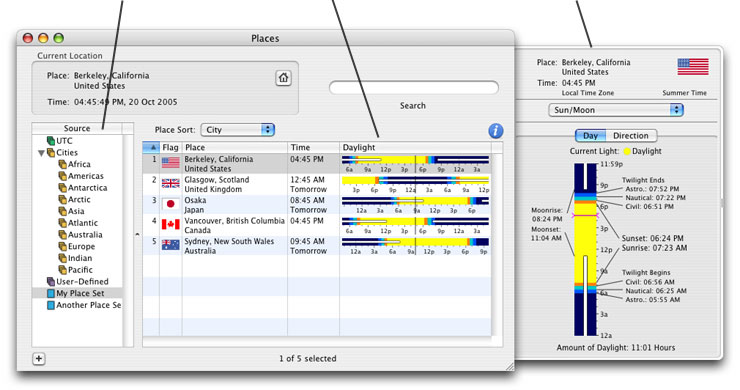Screen dimensions: 740x390
Task: Click the 'Sunset: 06:24 PM' label
Action: [652, 238]
